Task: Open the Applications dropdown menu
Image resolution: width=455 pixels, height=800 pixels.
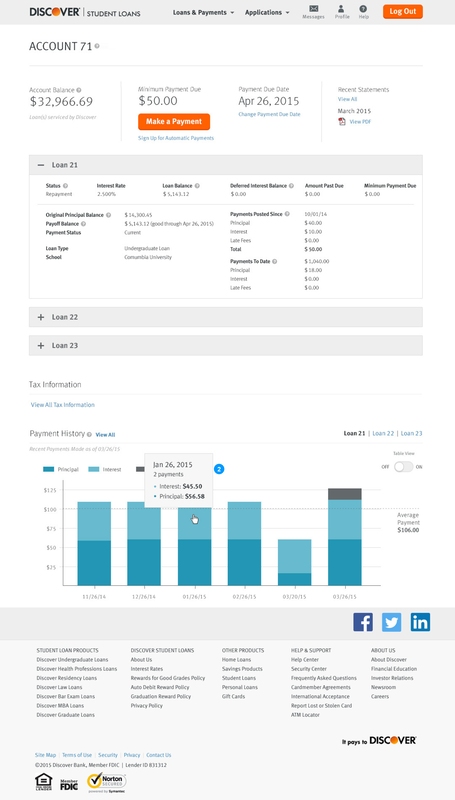Action: pos(267,12)
